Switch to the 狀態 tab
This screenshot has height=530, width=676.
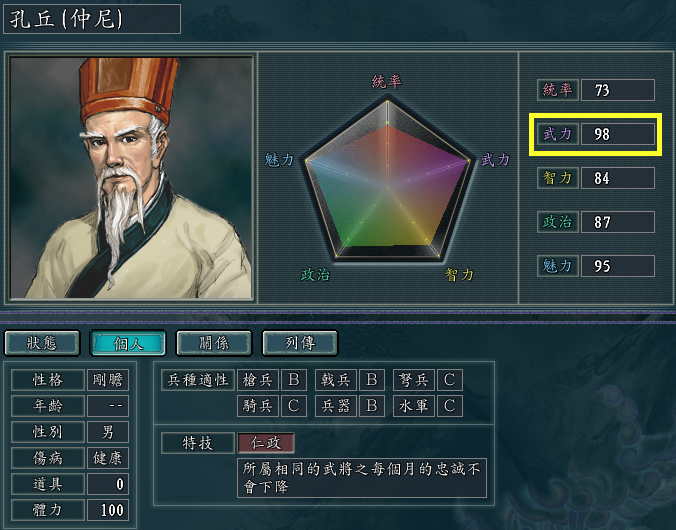coord(42,343)
